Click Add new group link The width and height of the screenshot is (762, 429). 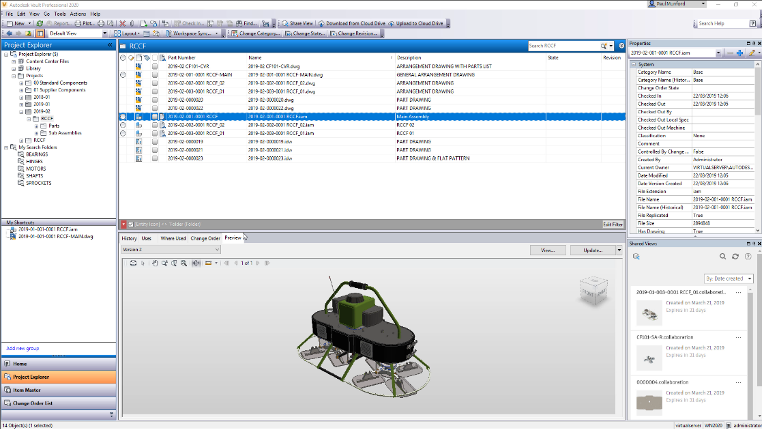tap(23, 348)
